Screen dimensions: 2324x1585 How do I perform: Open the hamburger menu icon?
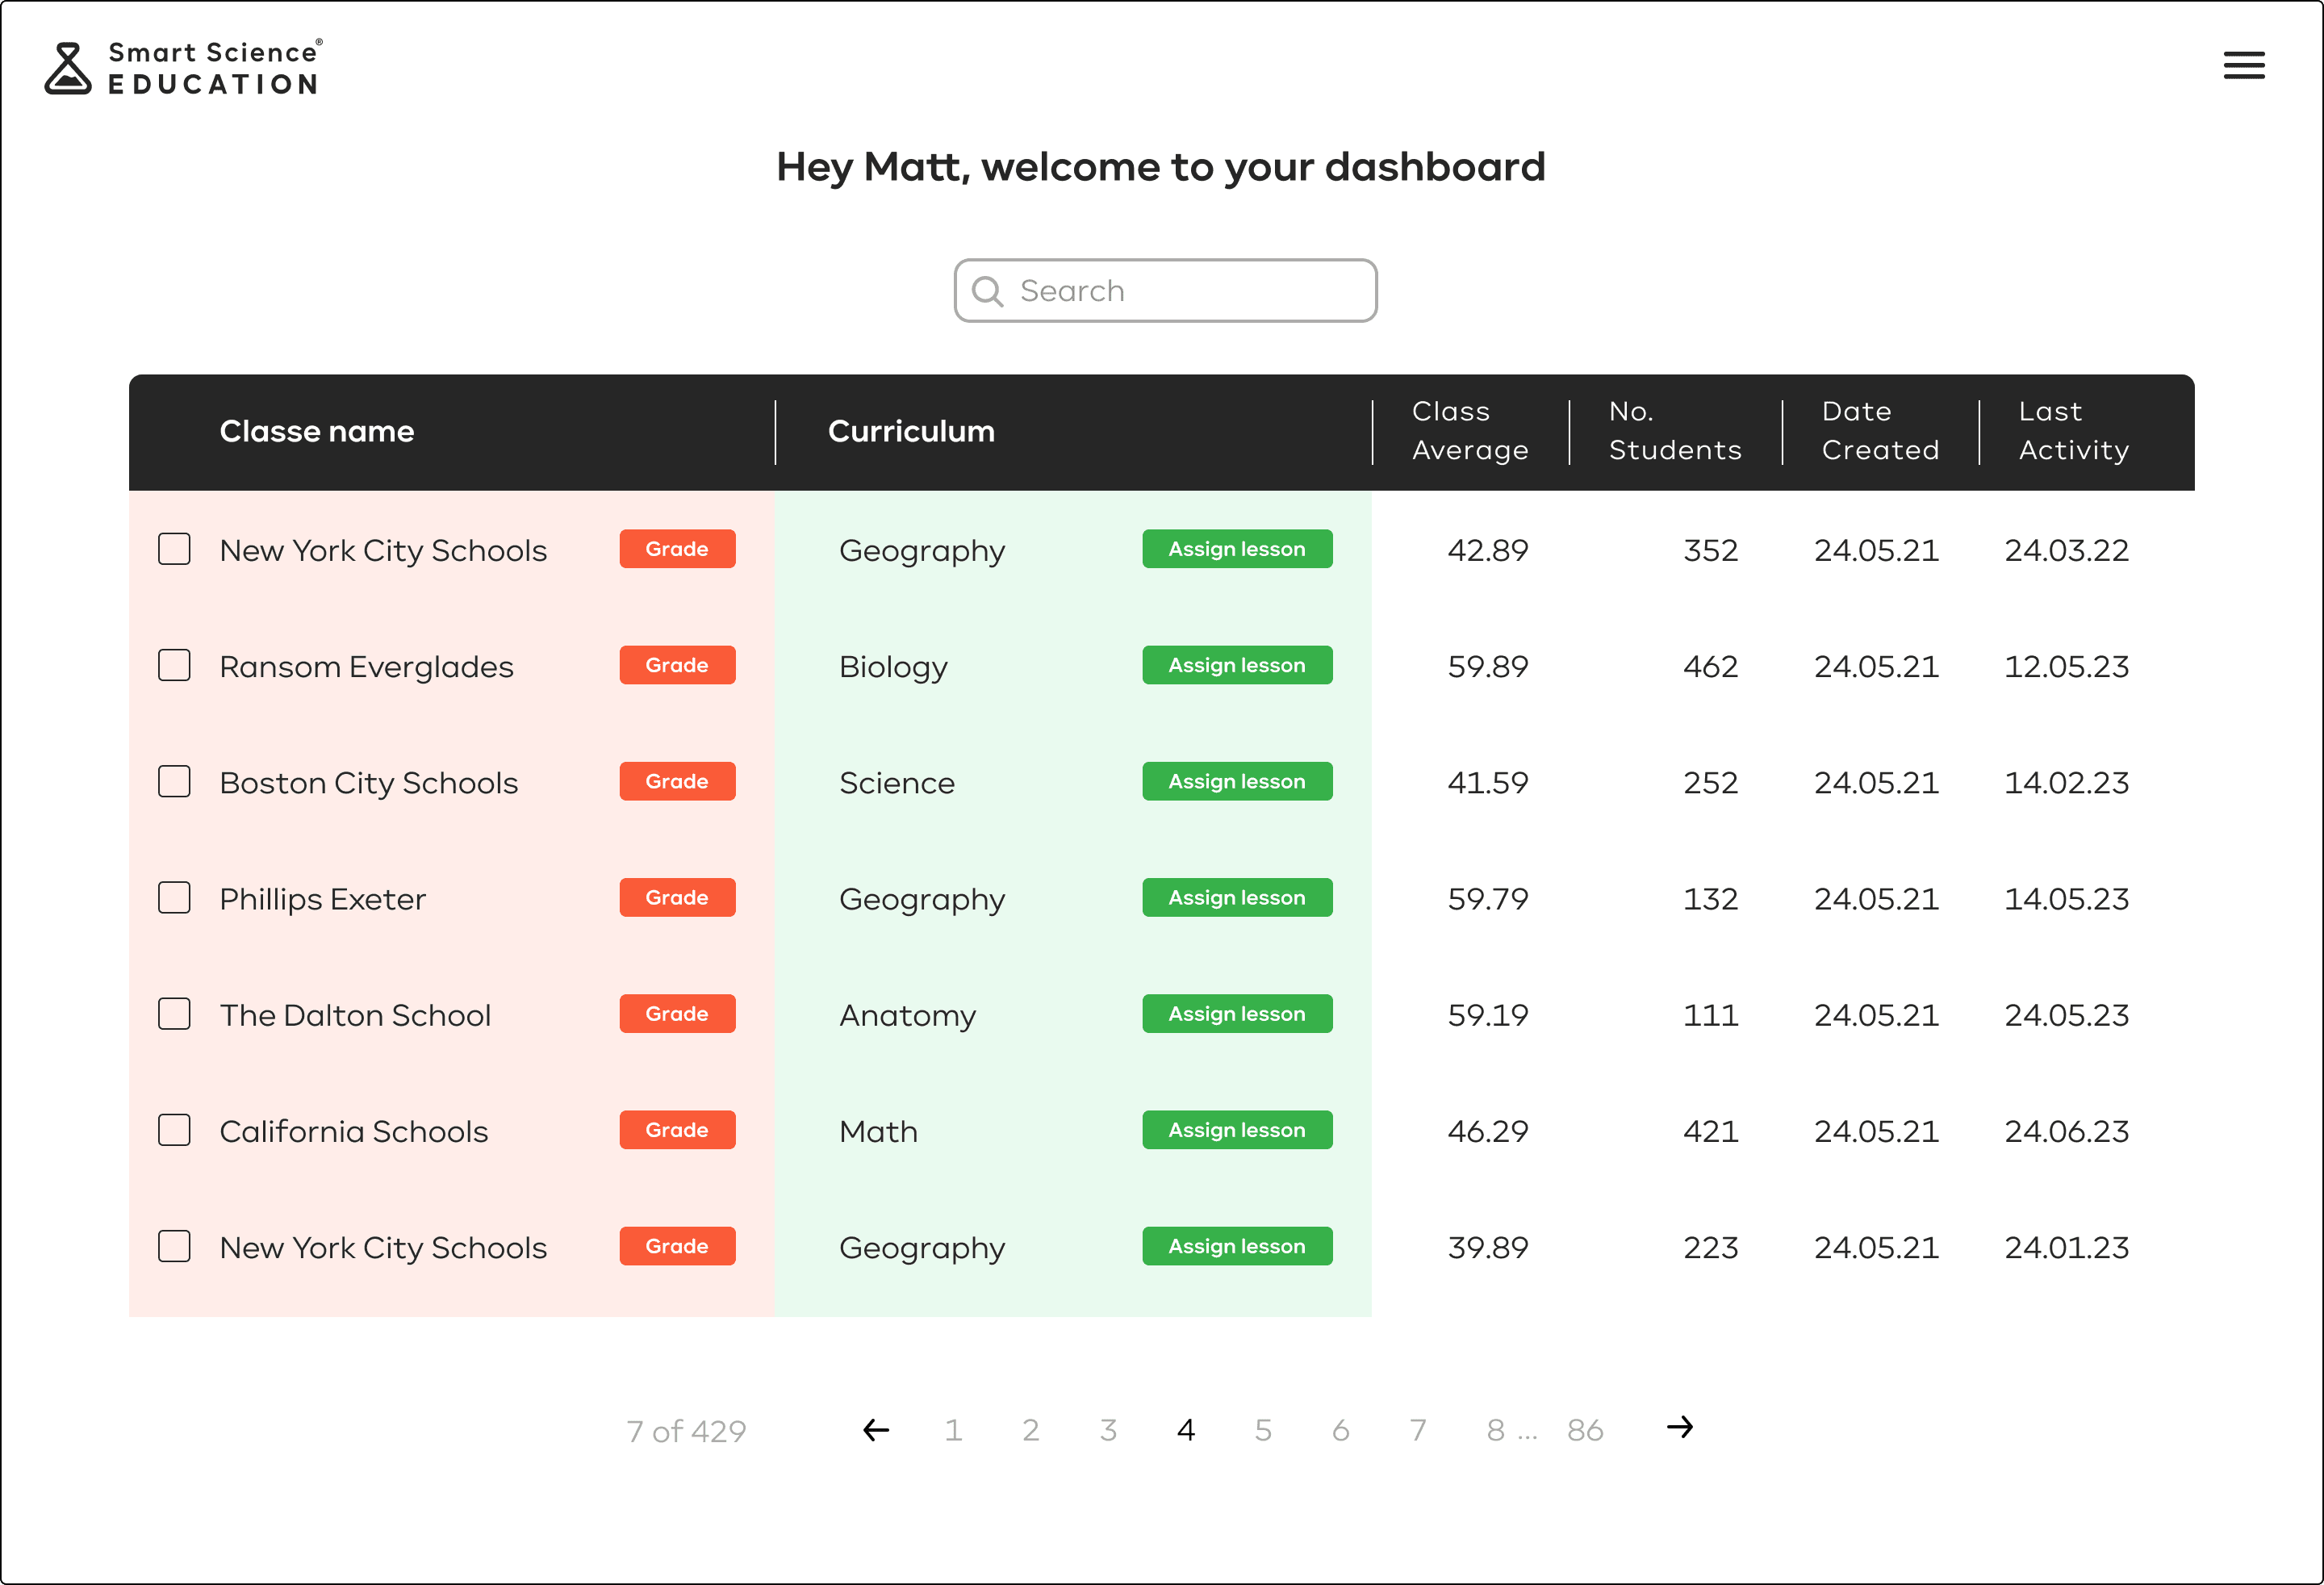[x=2243, y=66]
